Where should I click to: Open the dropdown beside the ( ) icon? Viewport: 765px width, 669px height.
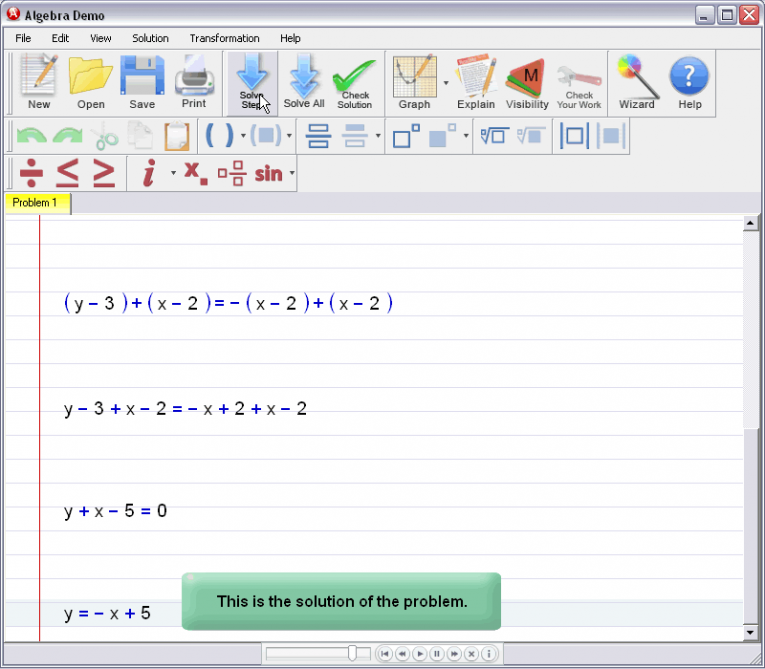(x=243, y=136)
